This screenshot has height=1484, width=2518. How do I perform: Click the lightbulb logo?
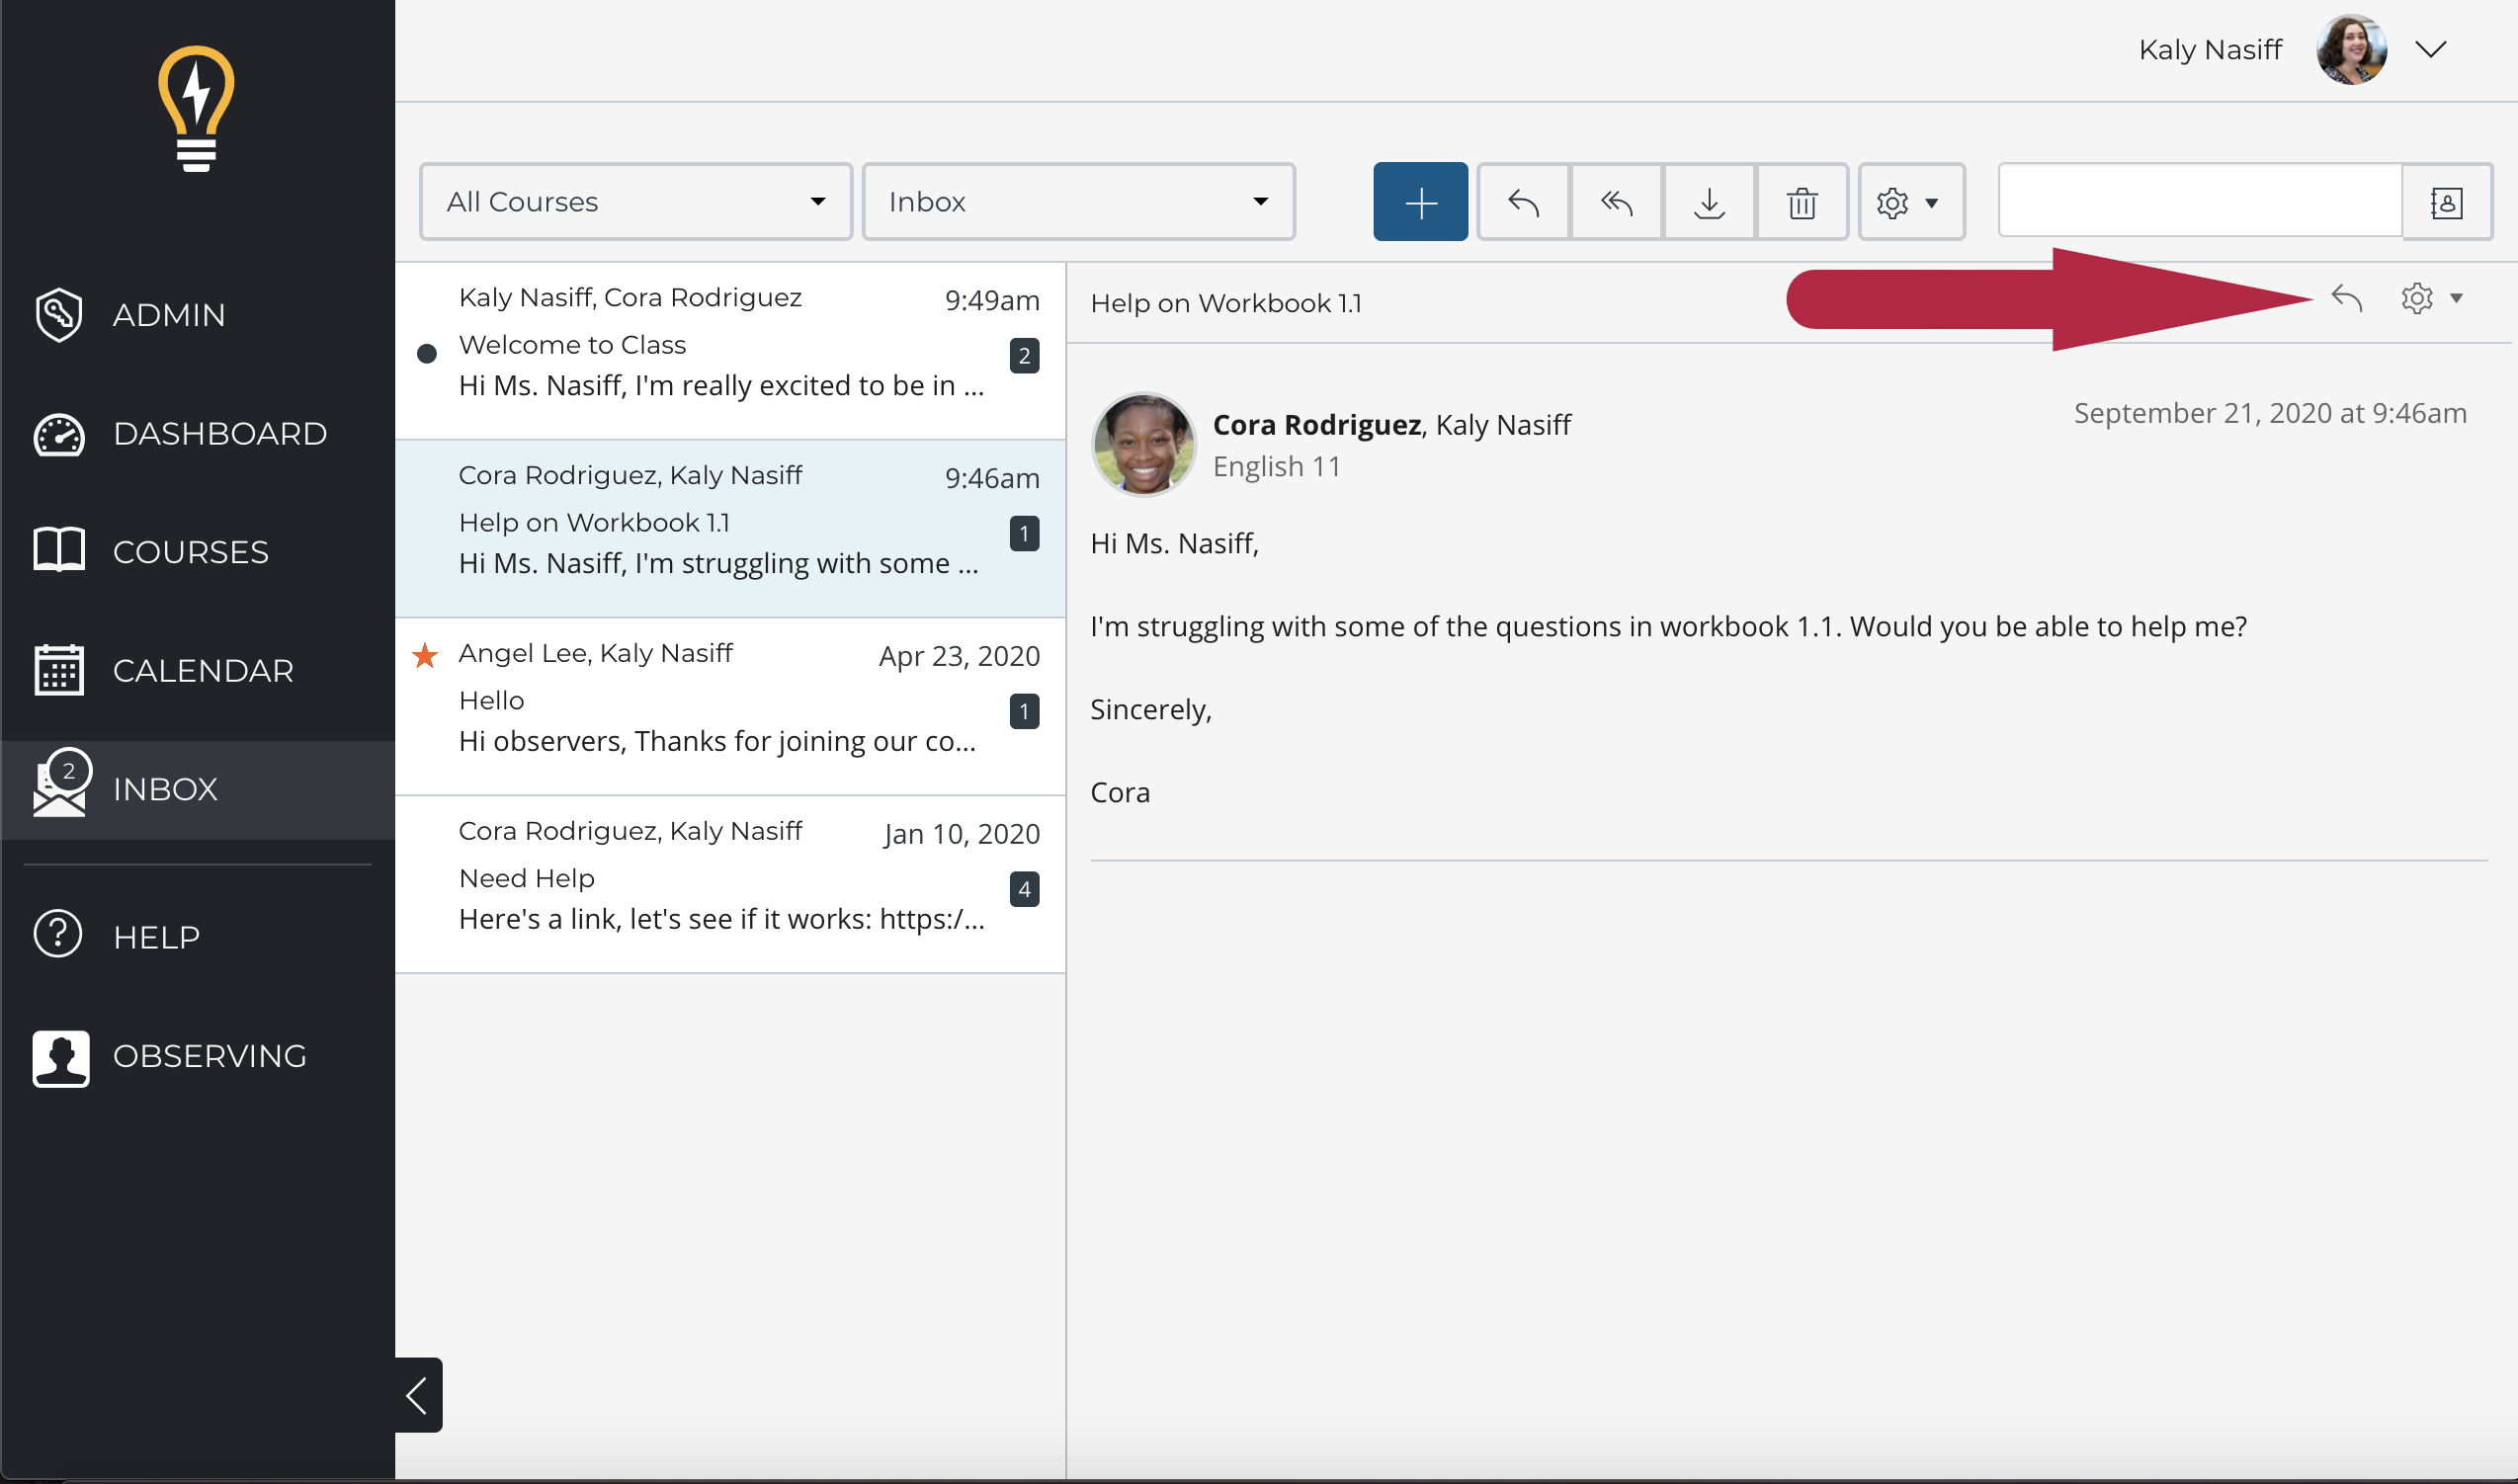point(196,108)
